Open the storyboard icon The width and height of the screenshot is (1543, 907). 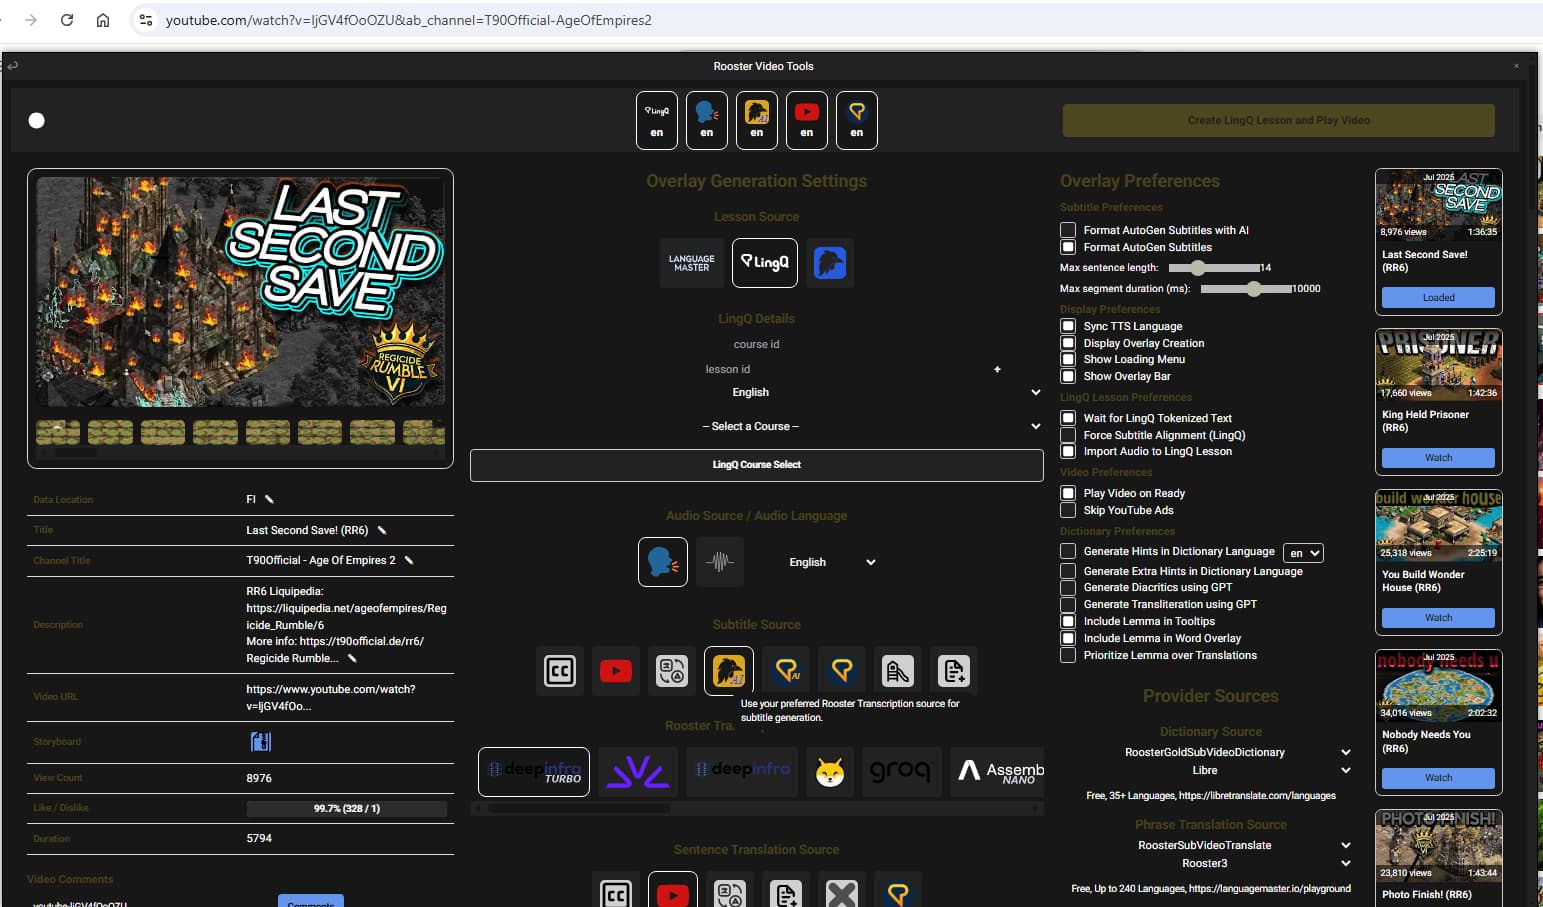pos(260,742)
